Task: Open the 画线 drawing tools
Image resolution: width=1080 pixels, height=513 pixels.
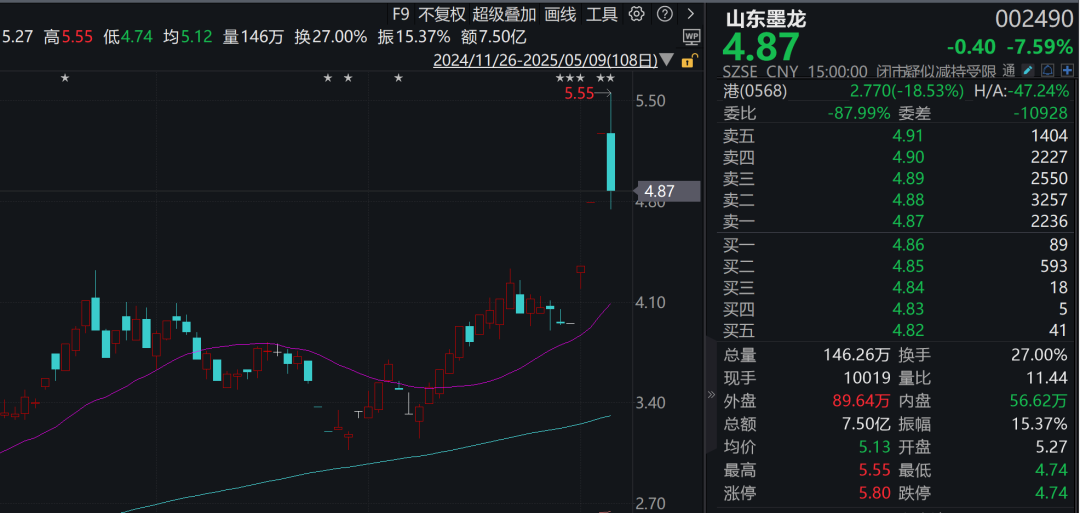Action: (x=560, y=13)
